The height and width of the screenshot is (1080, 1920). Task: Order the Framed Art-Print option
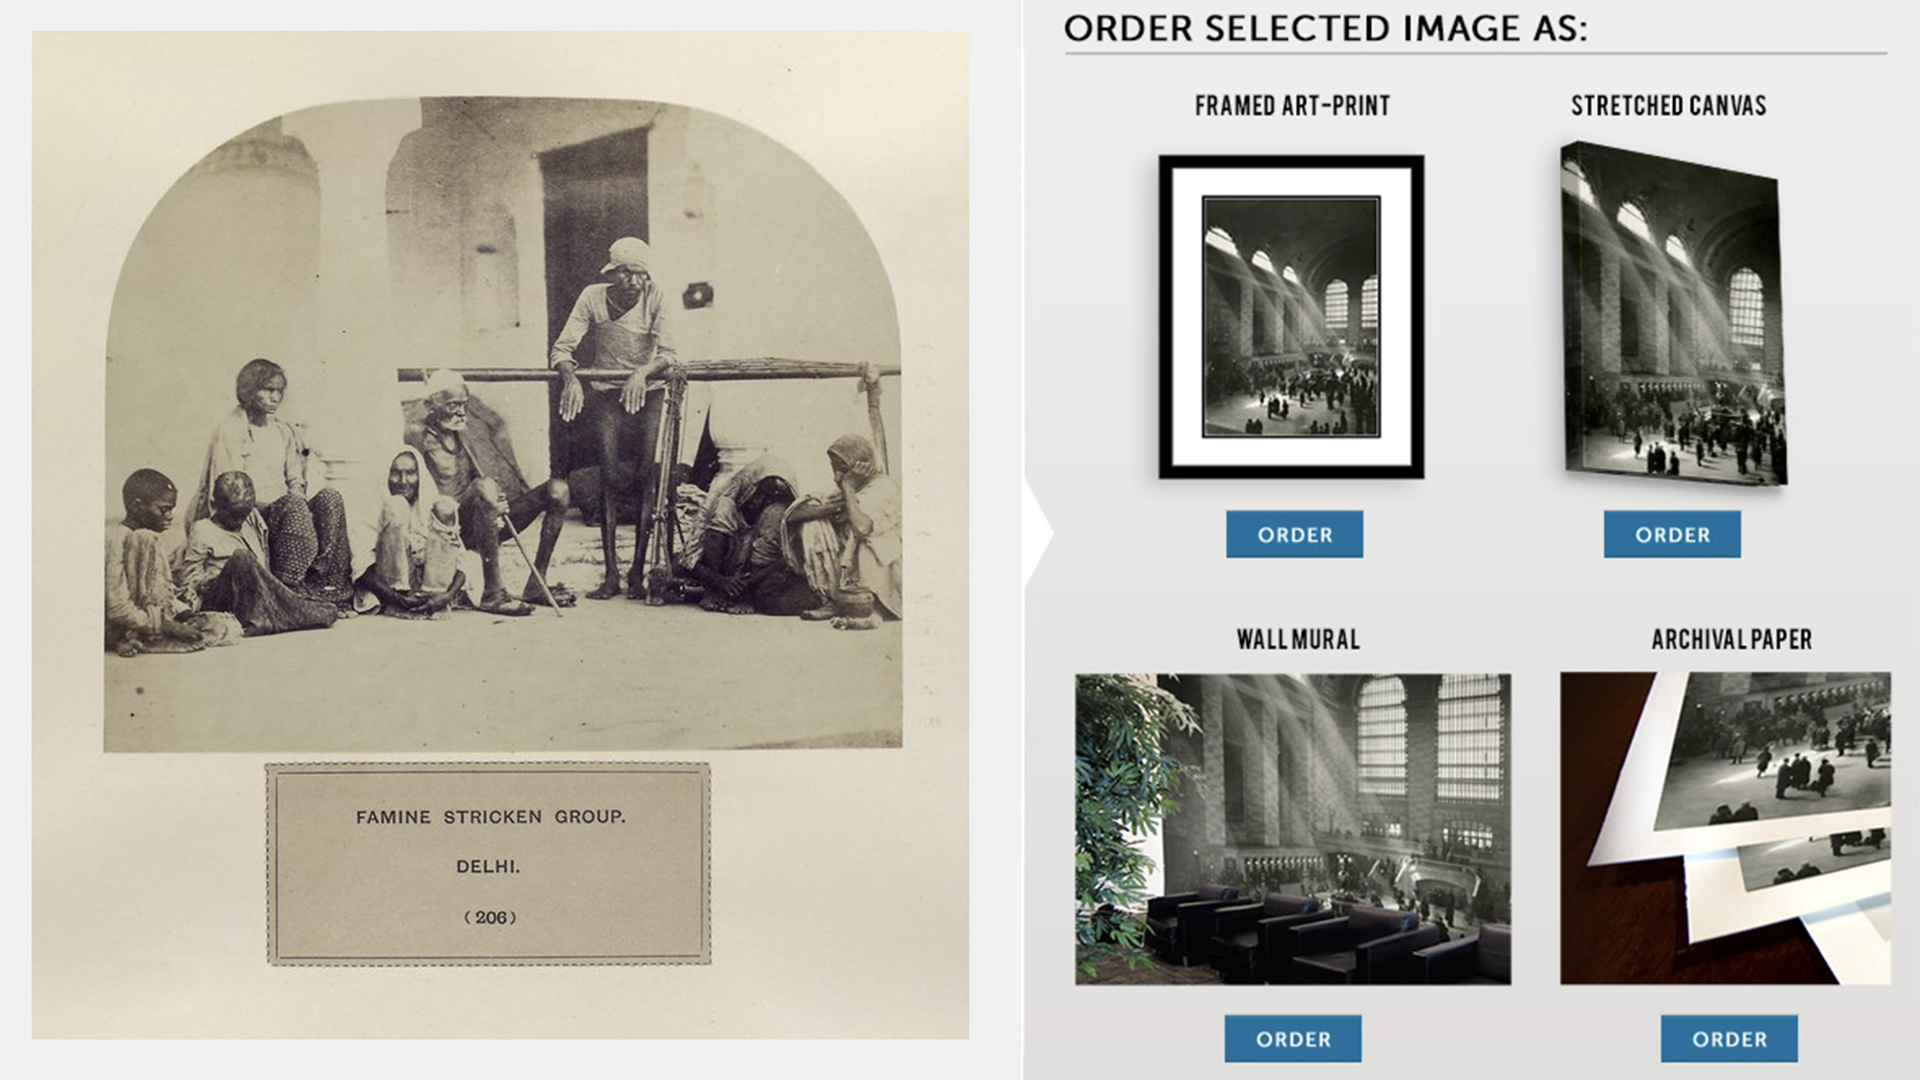click(x=1294, y=534)
